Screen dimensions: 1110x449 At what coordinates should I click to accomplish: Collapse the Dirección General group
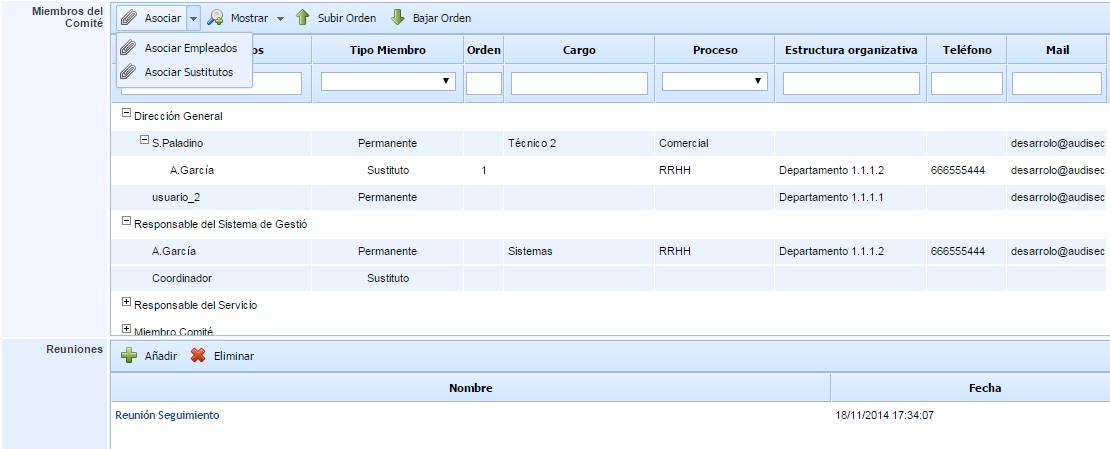[x=126, y=114]
